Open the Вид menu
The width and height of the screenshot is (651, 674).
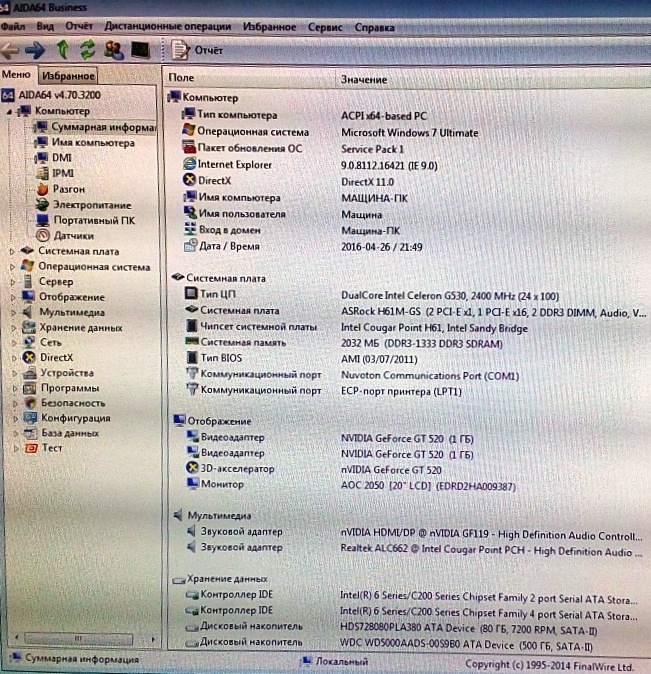tap(45, 27)
